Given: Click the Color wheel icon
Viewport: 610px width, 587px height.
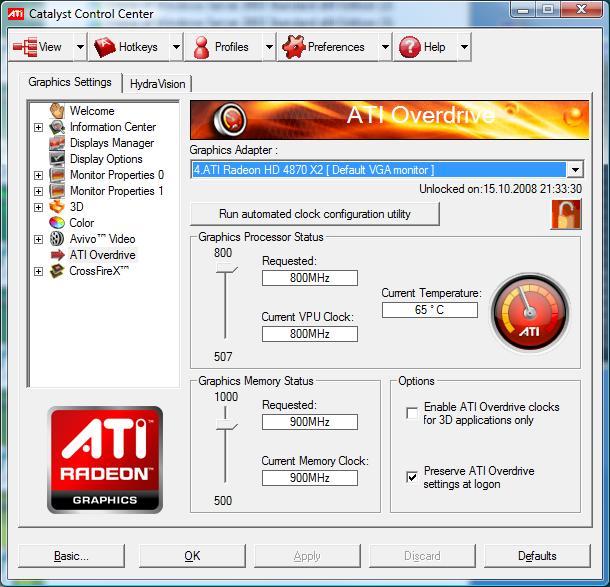Looking at the screenshot, I should pos(57,223).
